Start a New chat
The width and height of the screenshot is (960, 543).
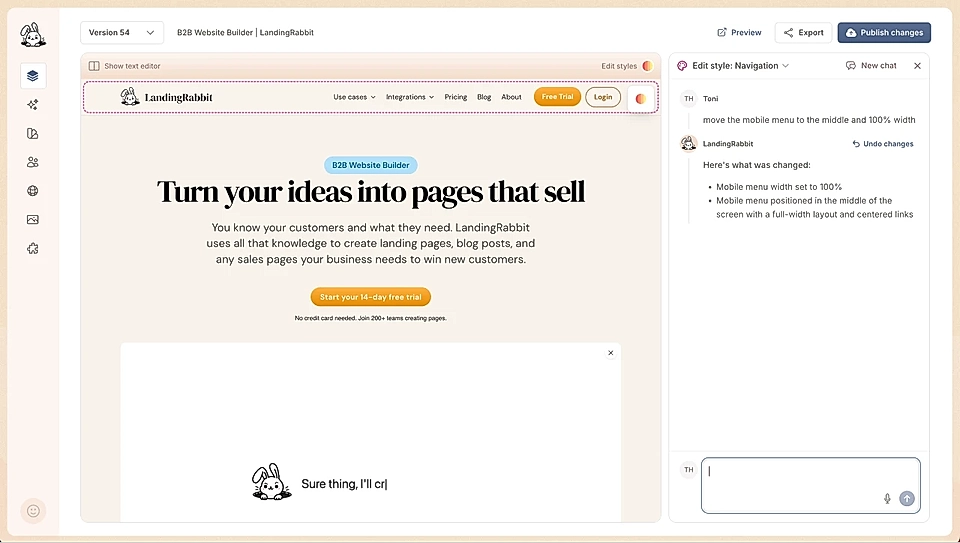[x=871, y=66]
